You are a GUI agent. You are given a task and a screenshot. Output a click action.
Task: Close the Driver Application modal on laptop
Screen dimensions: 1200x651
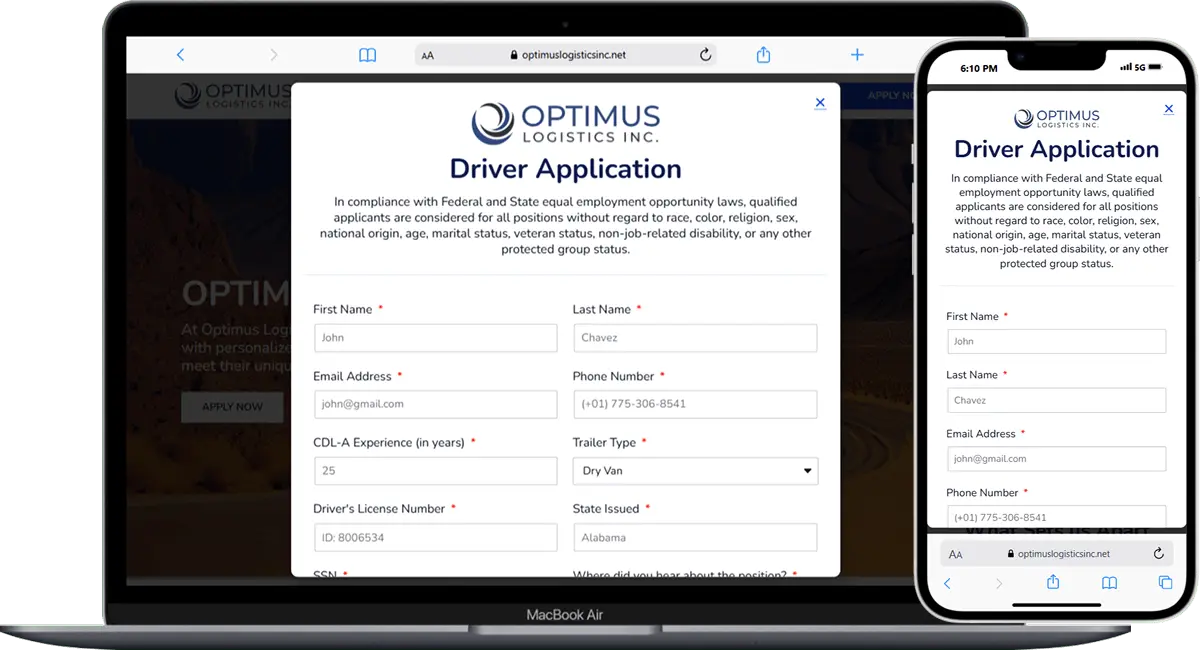pos(820,102)
